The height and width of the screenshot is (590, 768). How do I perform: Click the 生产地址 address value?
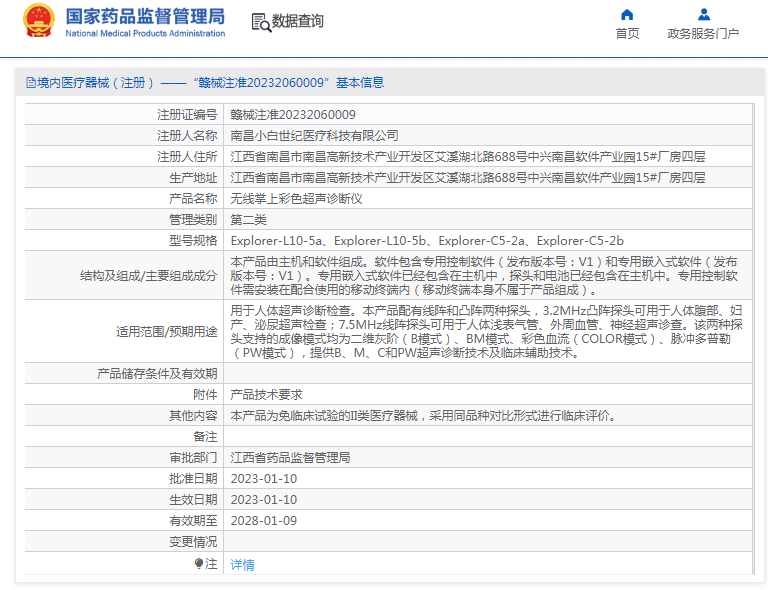click(468, 178)
